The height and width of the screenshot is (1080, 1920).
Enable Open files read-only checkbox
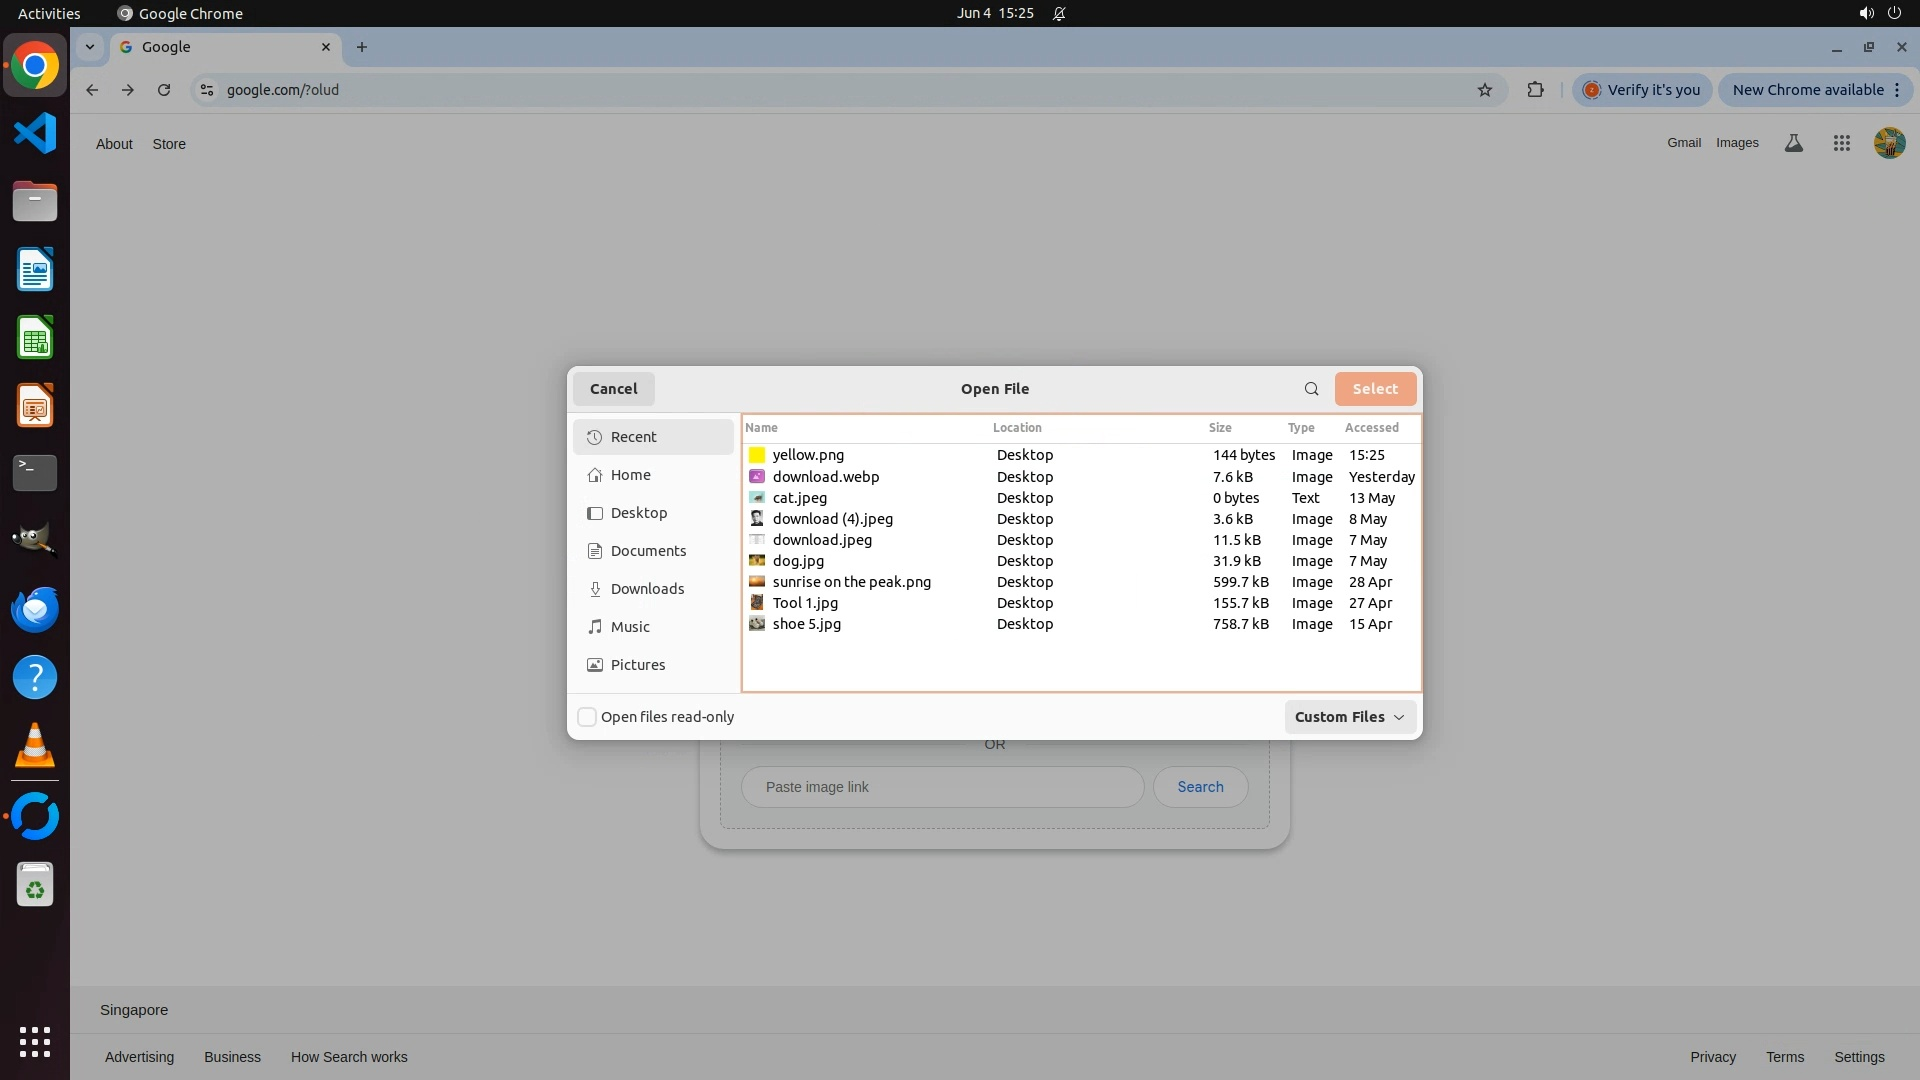coord(587,717)
